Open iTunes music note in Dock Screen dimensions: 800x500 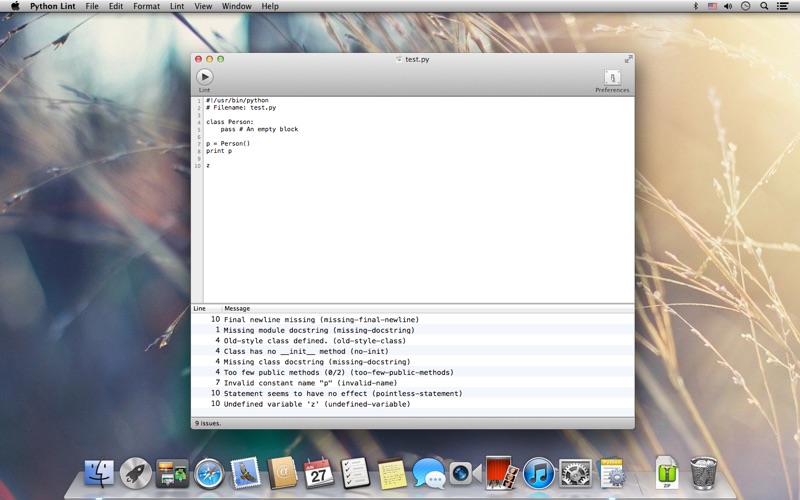tap(538, 473)
